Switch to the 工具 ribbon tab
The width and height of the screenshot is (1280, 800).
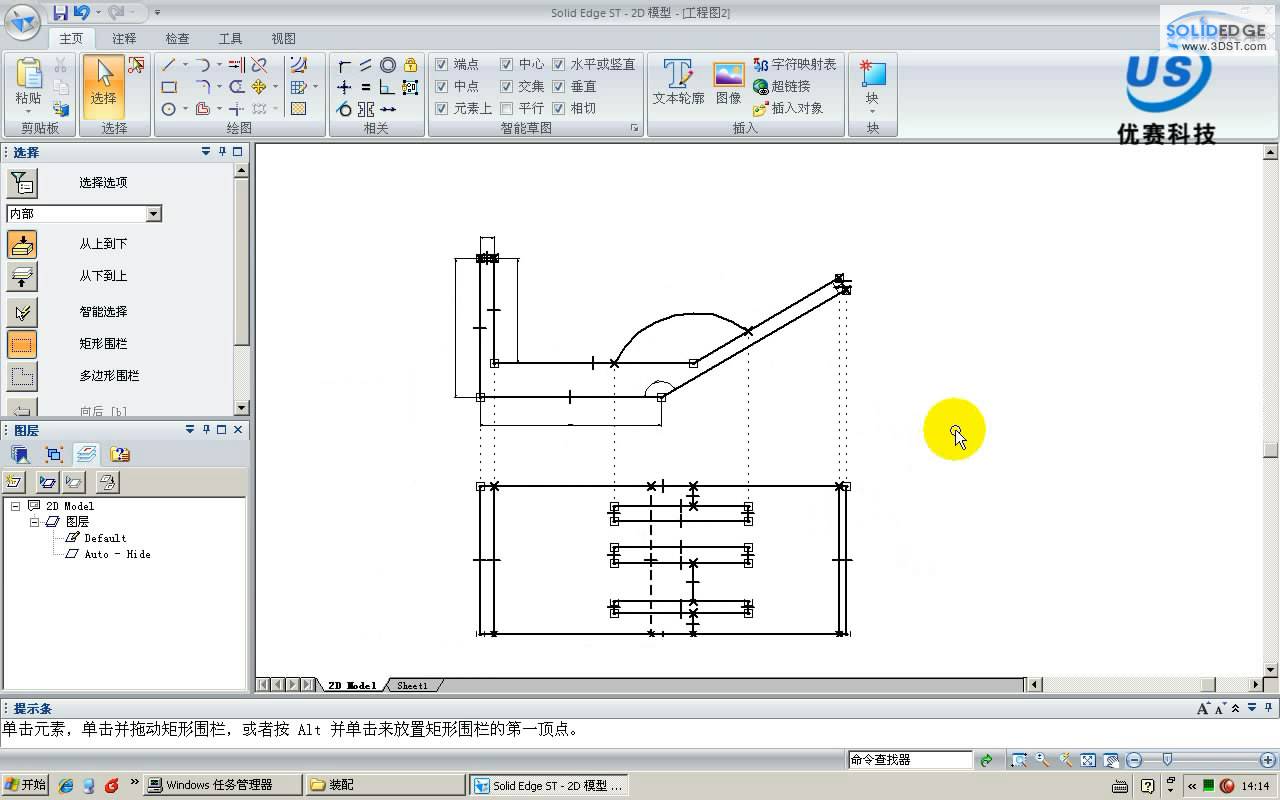tap(230, 38)
